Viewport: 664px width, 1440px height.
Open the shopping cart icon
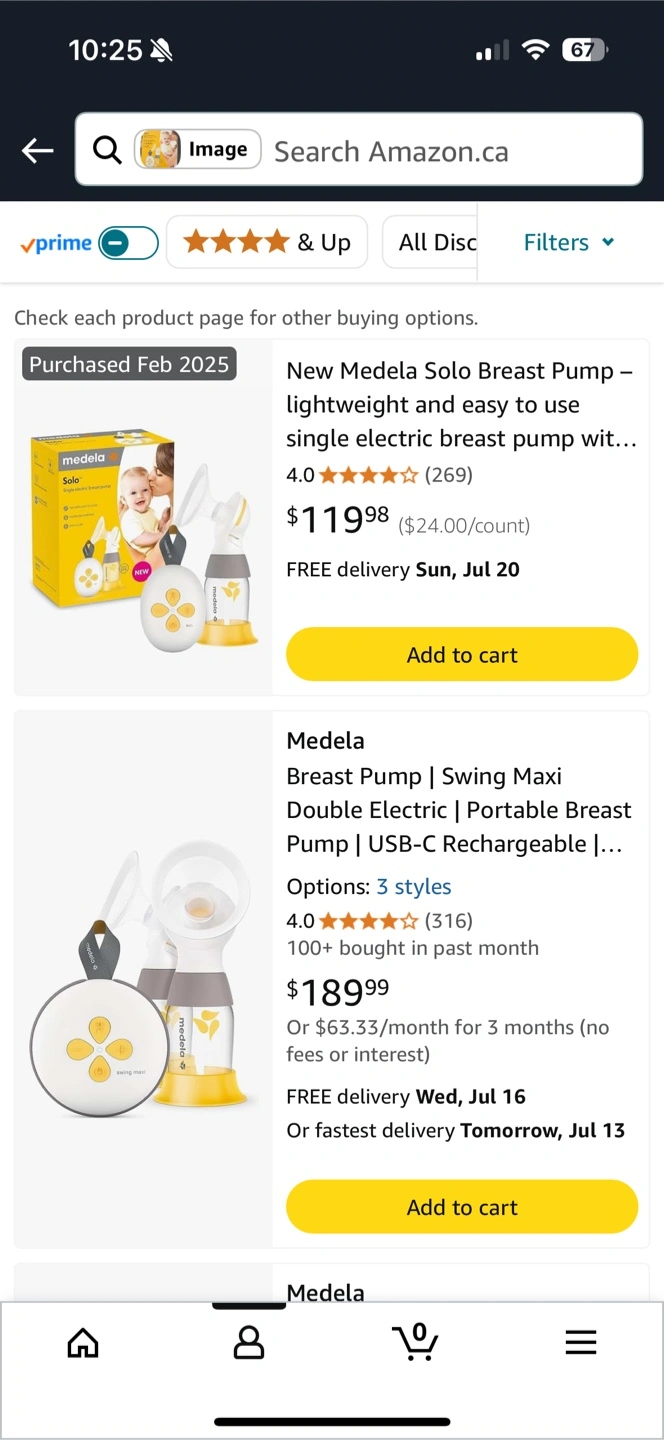point(415,1341)
